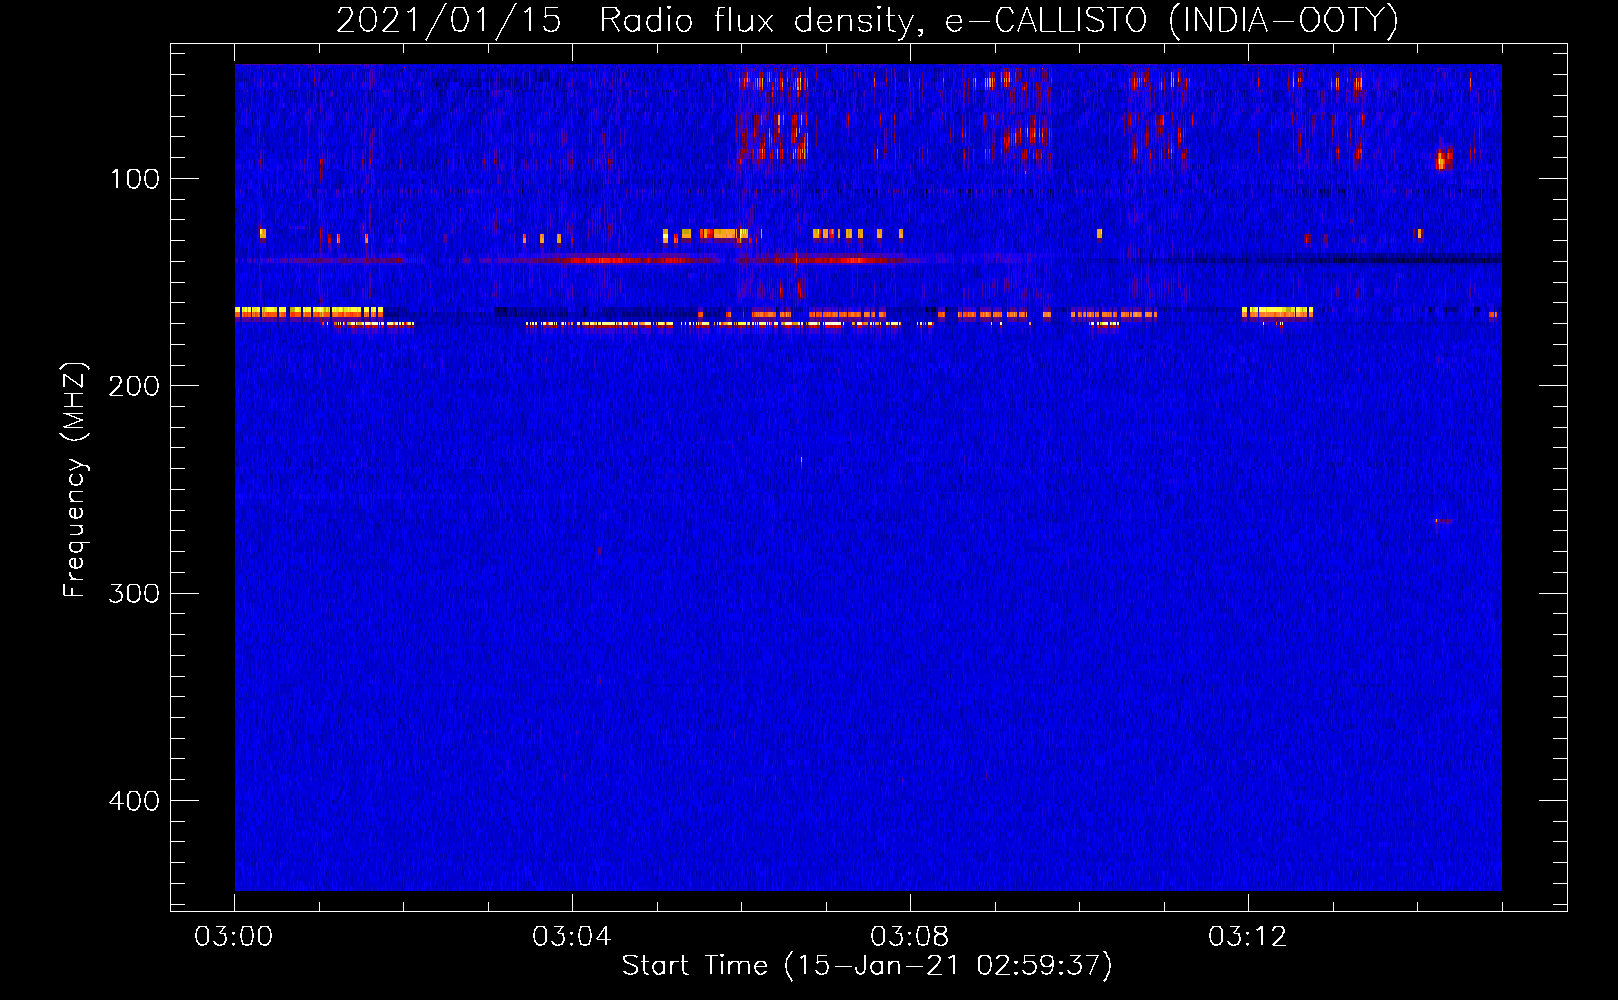Click the 300 frequency tick label
The image size is (1618, 1000).
pyautogui.click(x=135, y=593)
